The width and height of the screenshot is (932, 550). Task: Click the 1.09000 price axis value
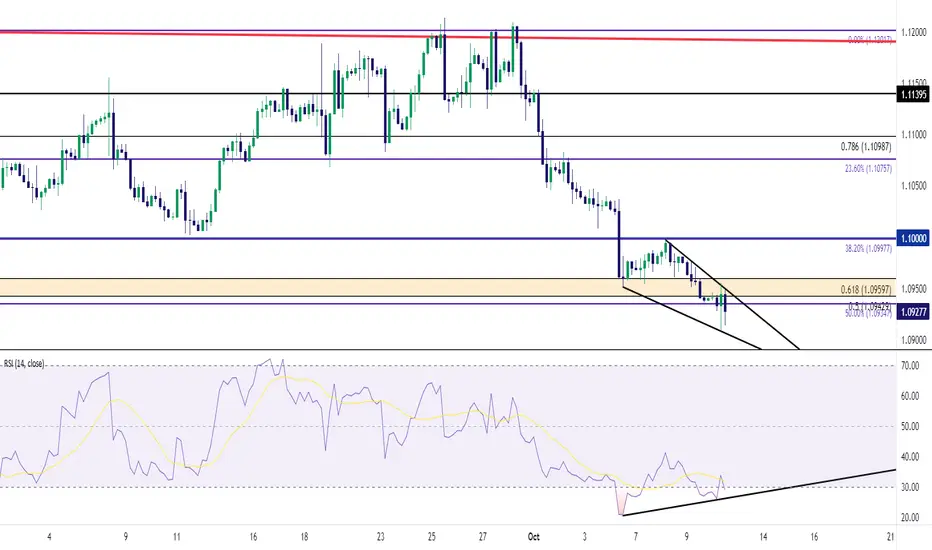(x=914, y=340)
